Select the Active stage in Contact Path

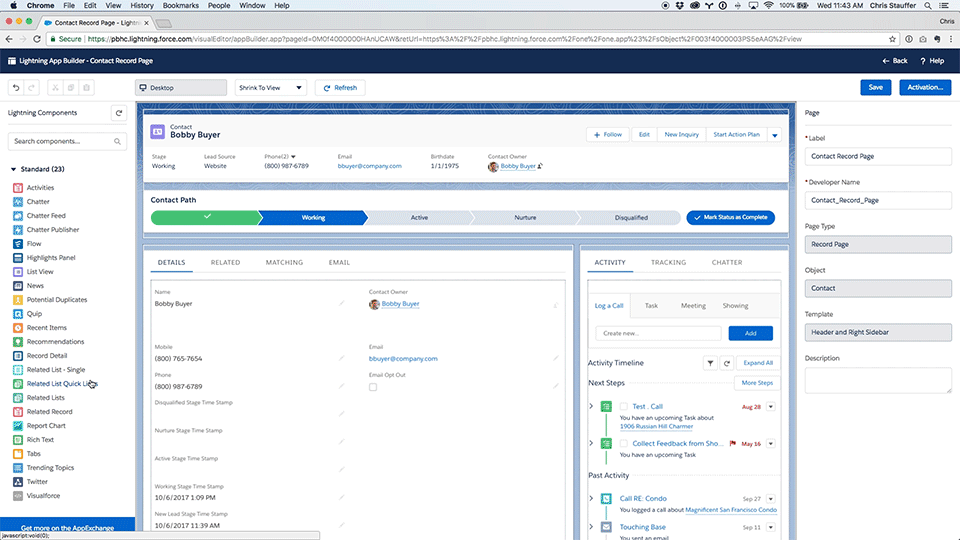point(419,217)
